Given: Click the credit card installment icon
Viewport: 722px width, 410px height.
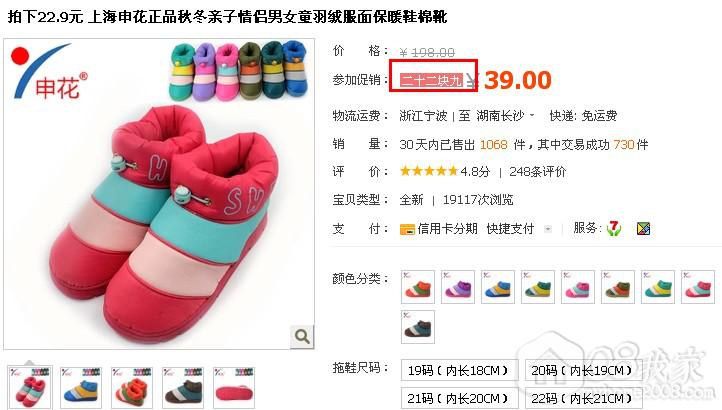Looking at the screenshot, I should (407, 229).
